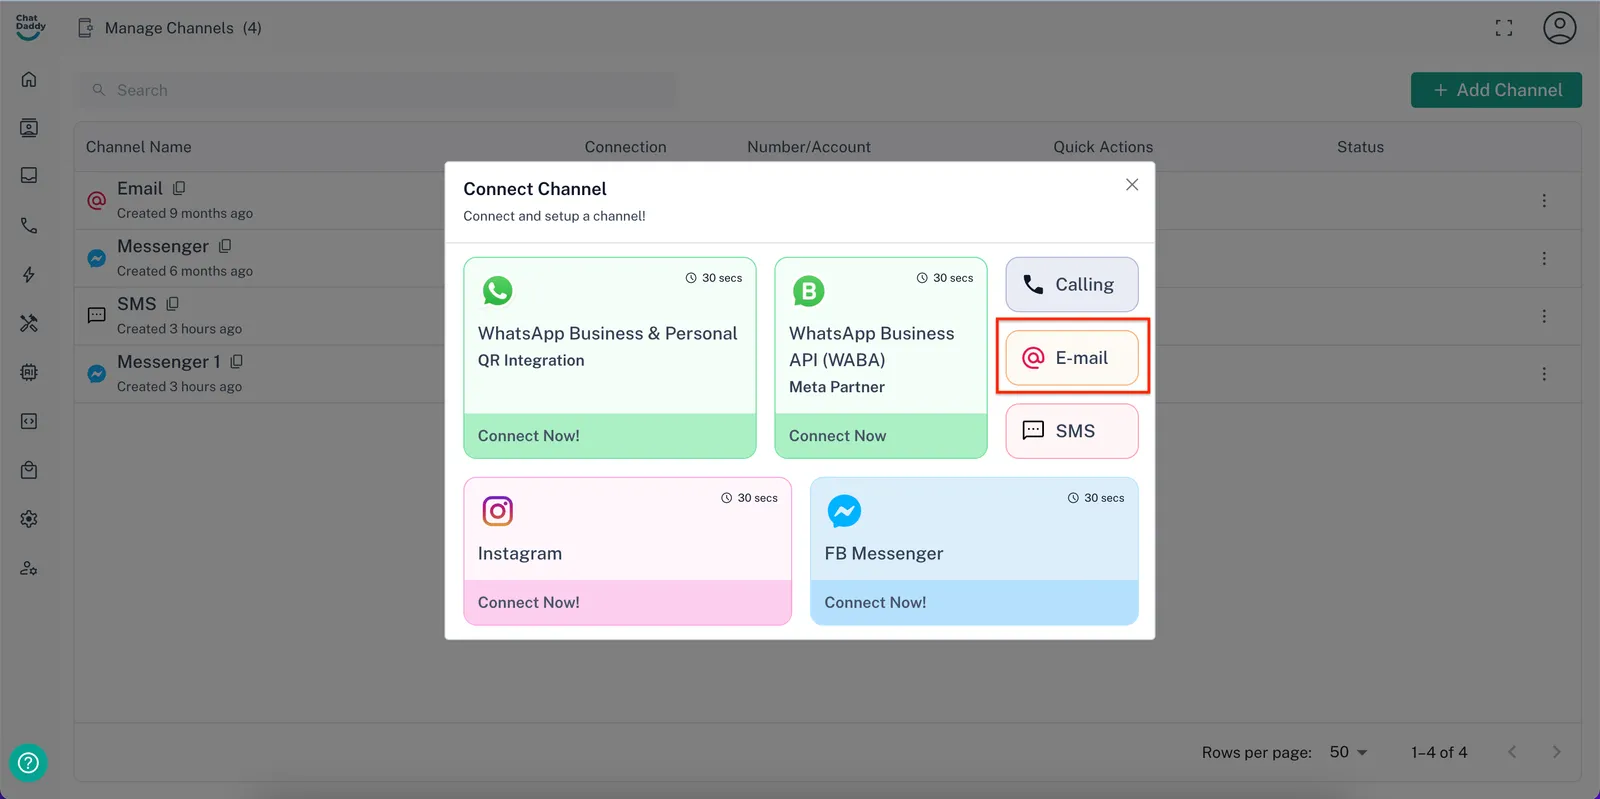Open the inbox icon in the sidebar
The width and height of the screenshot is (1600, 799).
29,176
